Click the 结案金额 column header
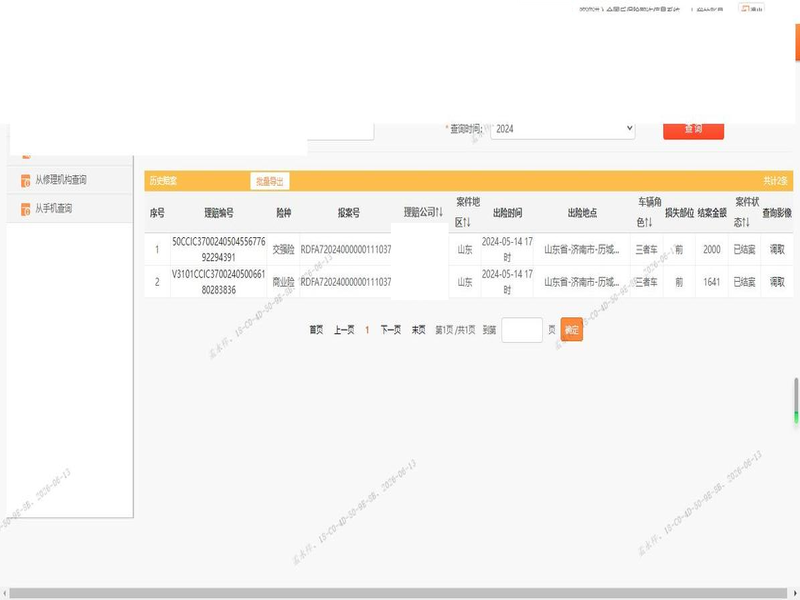 point(712,213)
